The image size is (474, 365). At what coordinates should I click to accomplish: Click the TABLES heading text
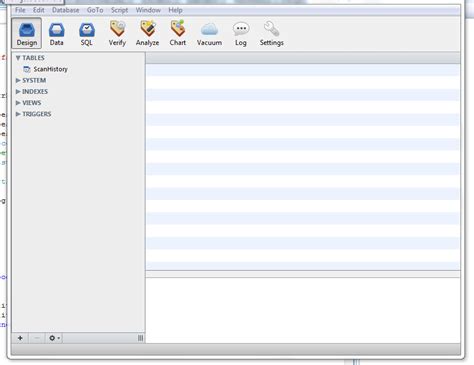(33, 58)
